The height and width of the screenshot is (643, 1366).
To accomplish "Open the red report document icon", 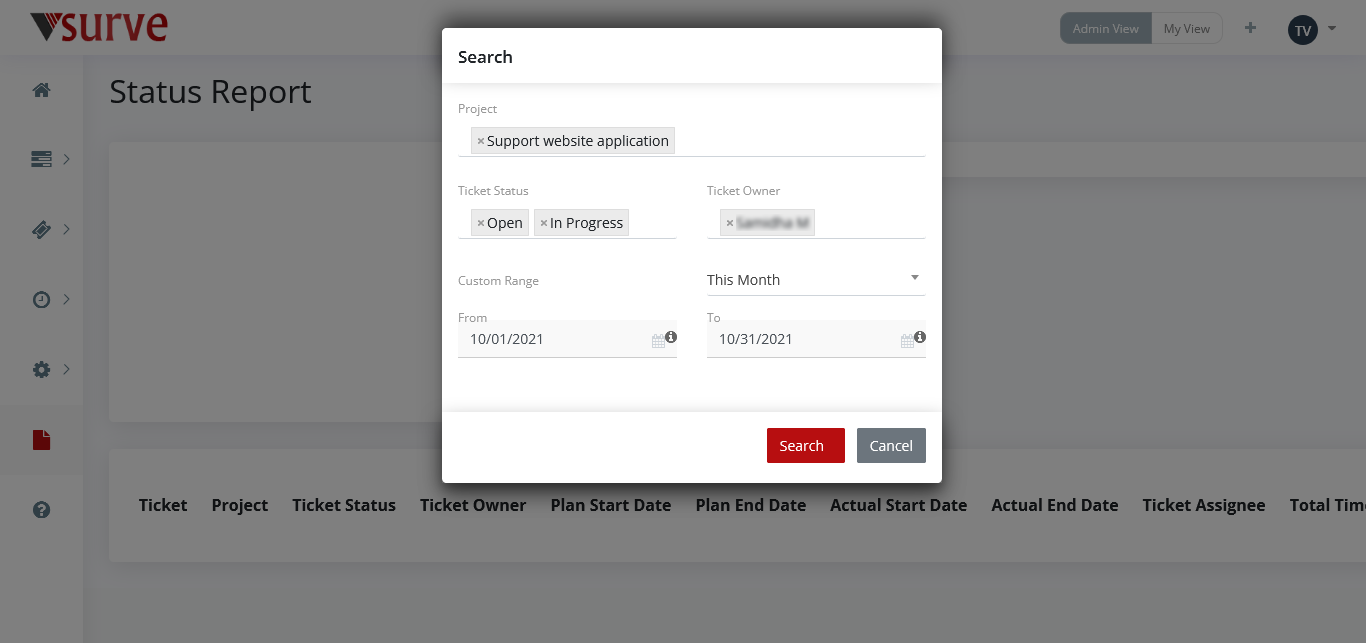I will 41,440.
